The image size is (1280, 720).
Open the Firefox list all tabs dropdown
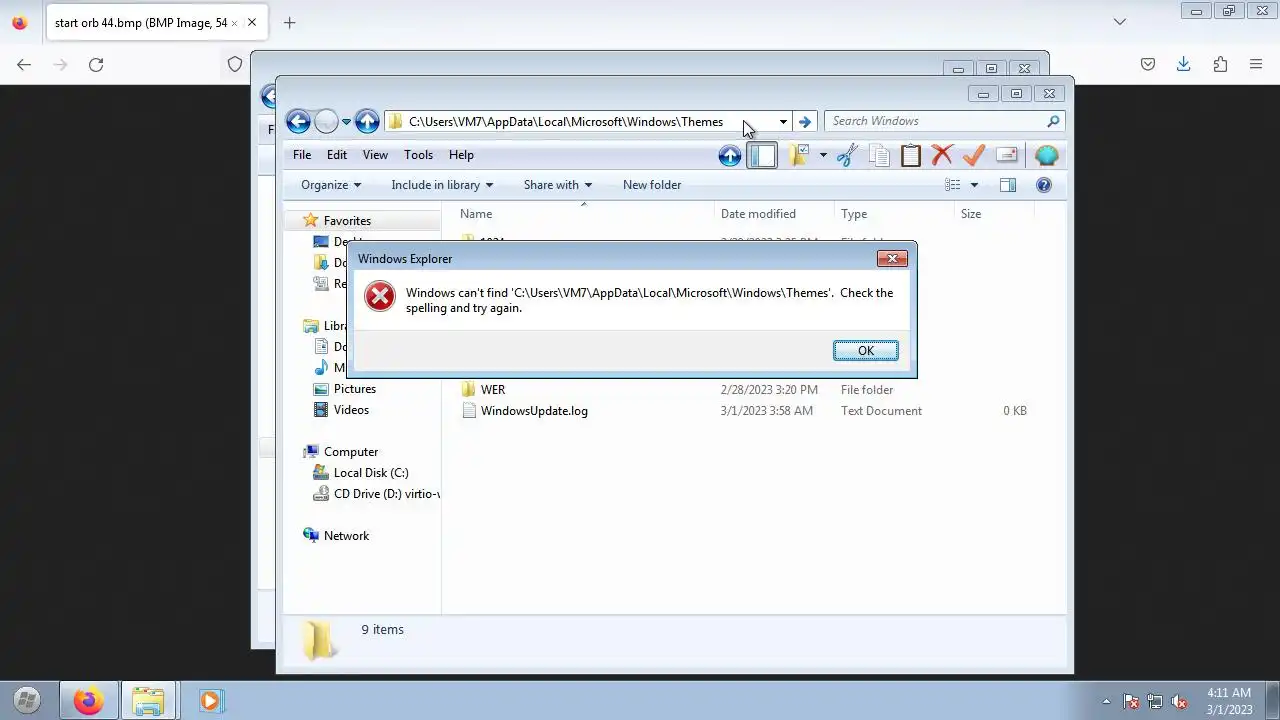(x=1120, y=22)
